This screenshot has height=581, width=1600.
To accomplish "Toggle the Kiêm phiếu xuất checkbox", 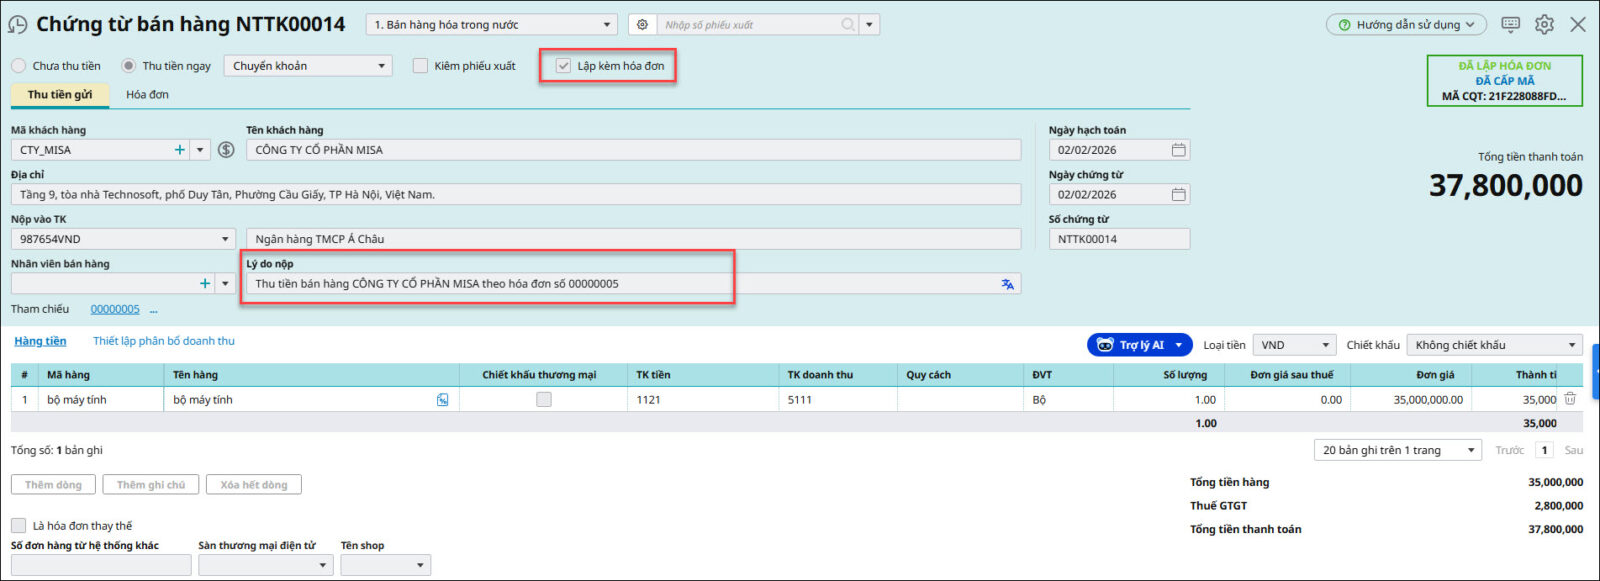I will pyautogui.click(x=421, y=66).
